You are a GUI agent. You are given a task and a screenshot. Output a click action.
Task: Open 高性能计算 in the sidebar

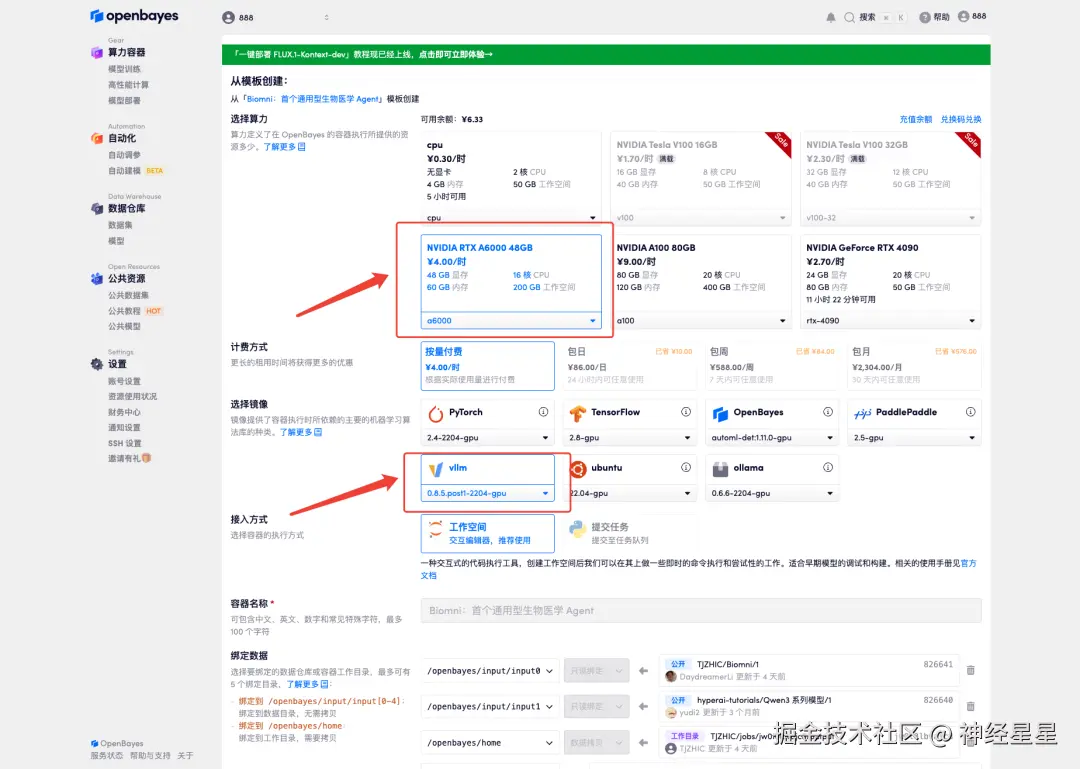click(x=128, y=85)
